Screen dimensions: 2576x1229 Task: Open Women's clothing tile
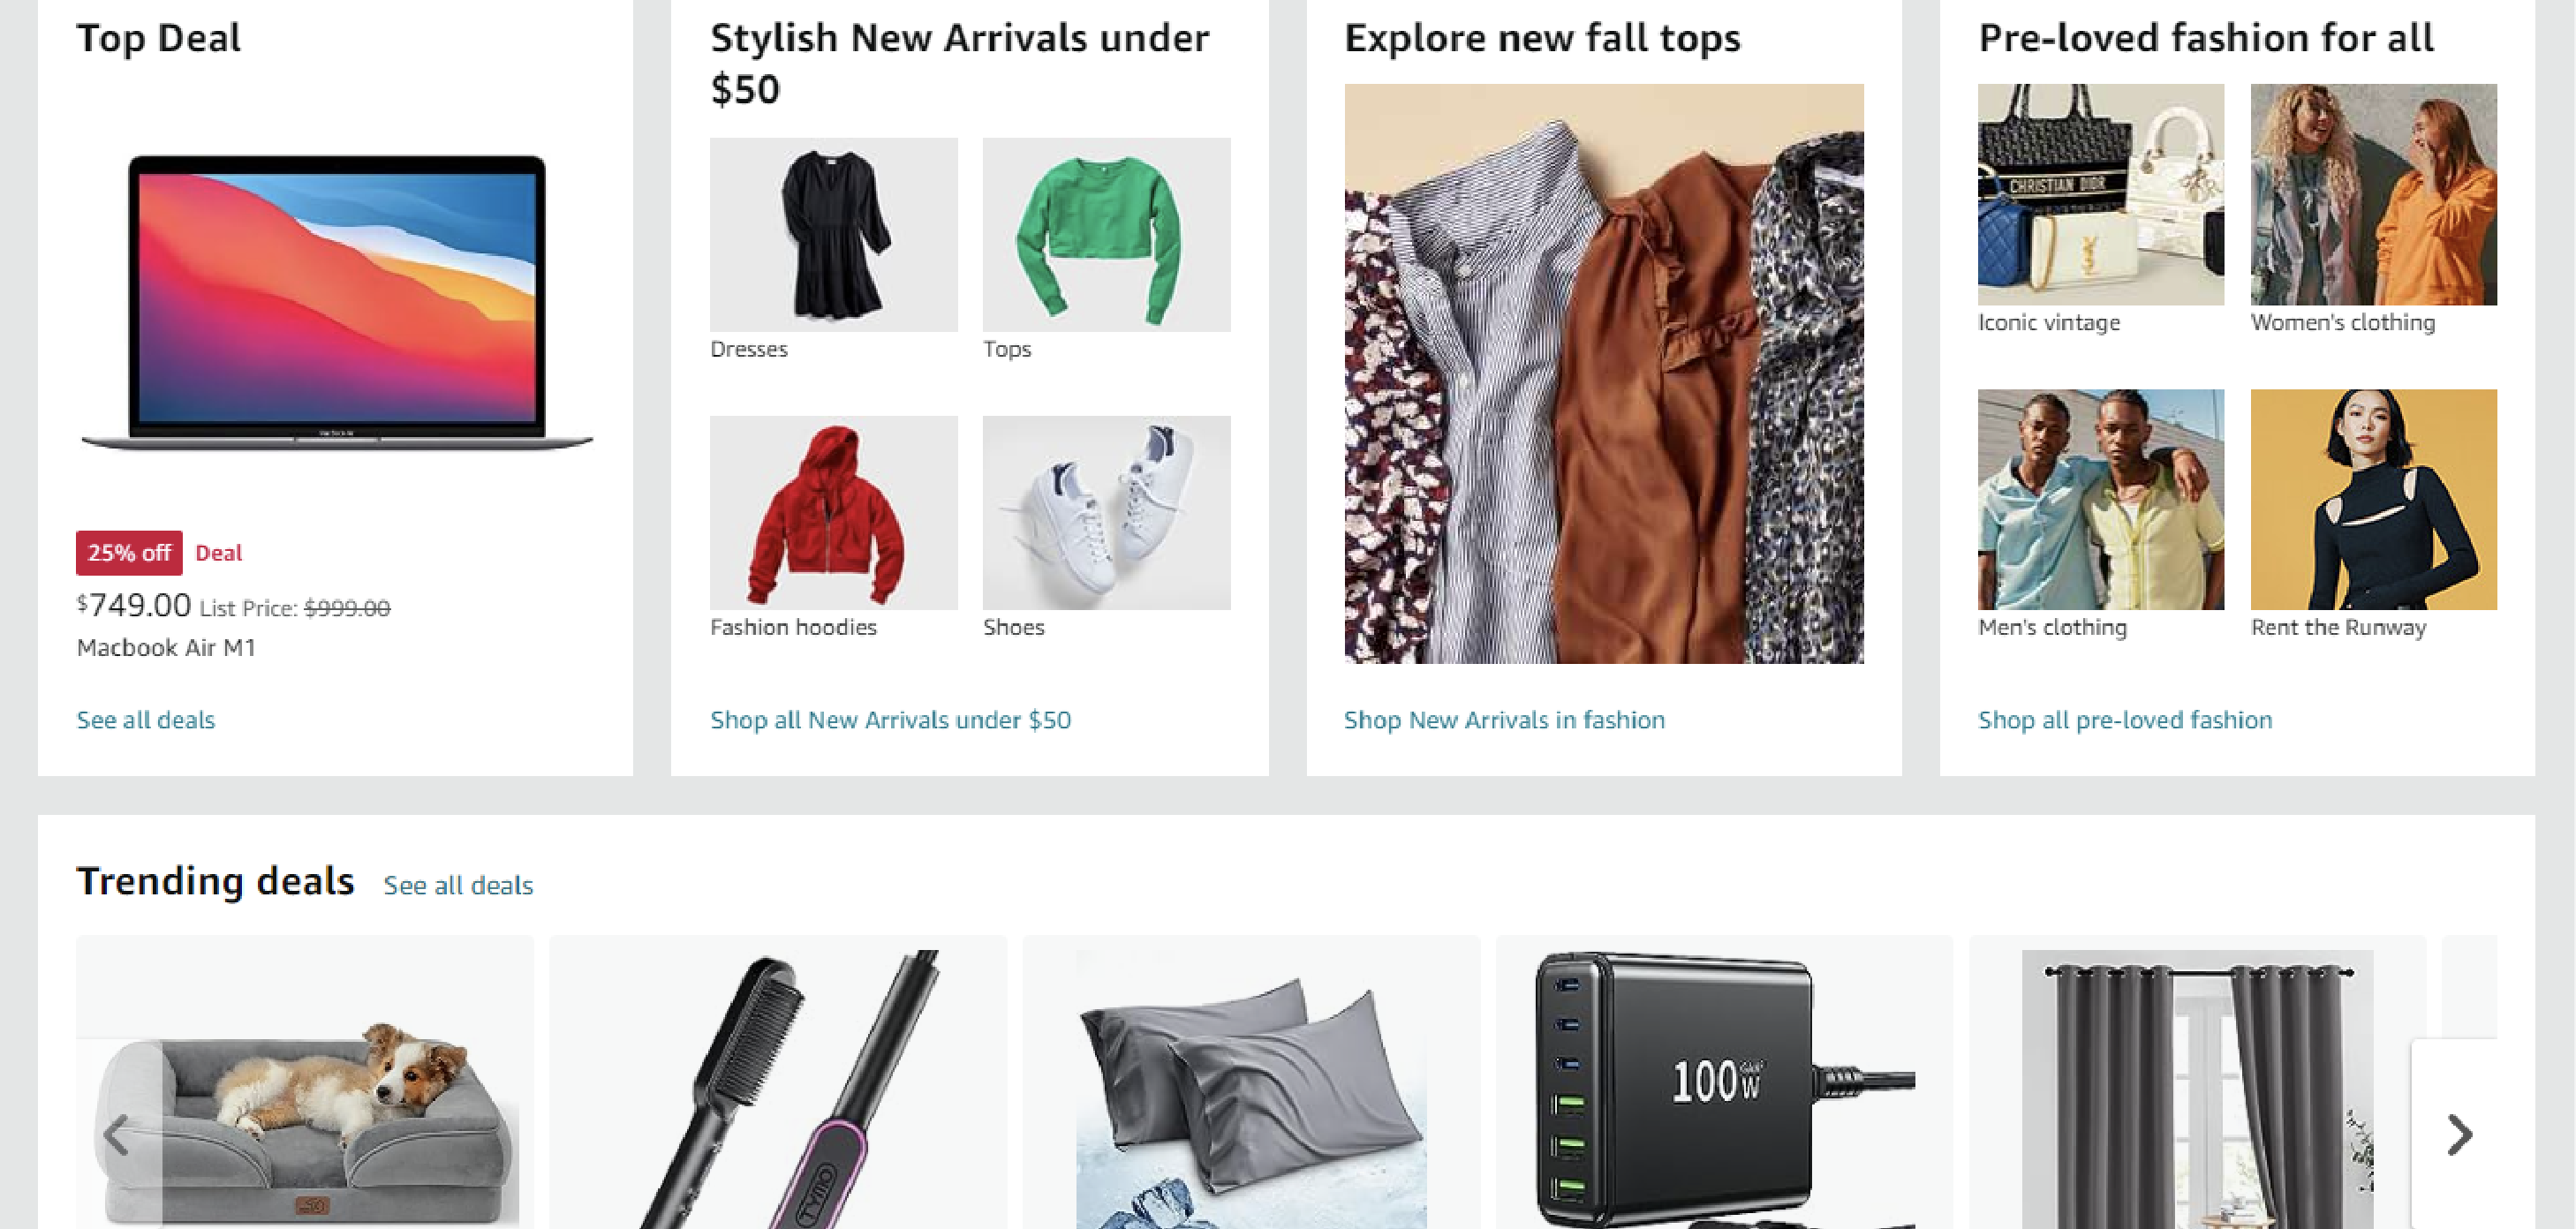(x=2374, y=195)
